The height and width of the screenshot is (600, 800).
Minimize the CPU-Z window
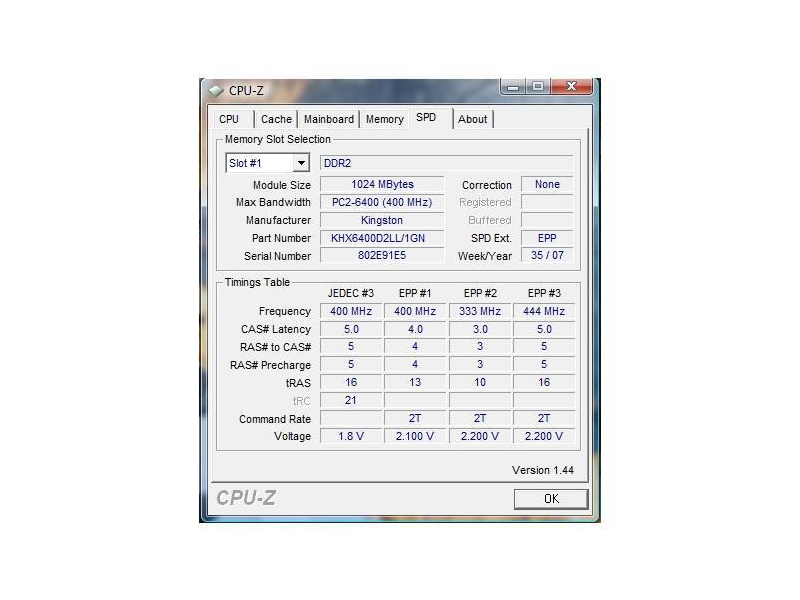(513, 87)
